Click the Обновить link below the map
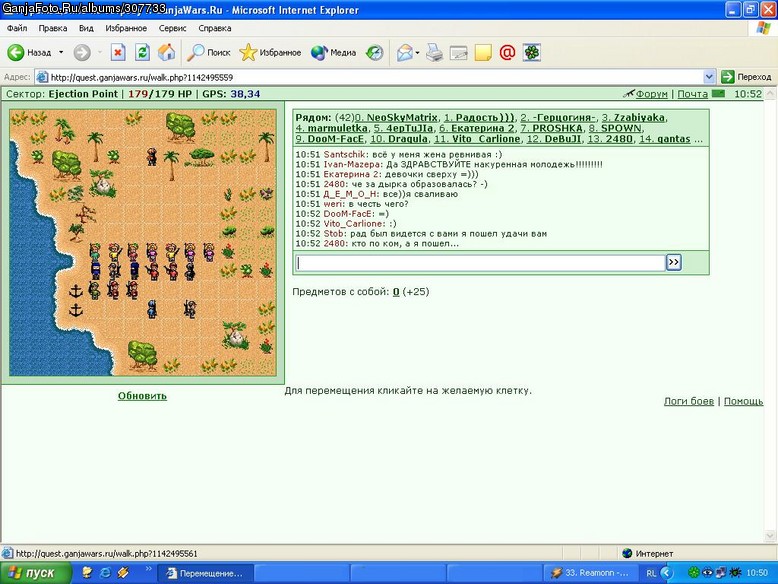 coord(142,396)
